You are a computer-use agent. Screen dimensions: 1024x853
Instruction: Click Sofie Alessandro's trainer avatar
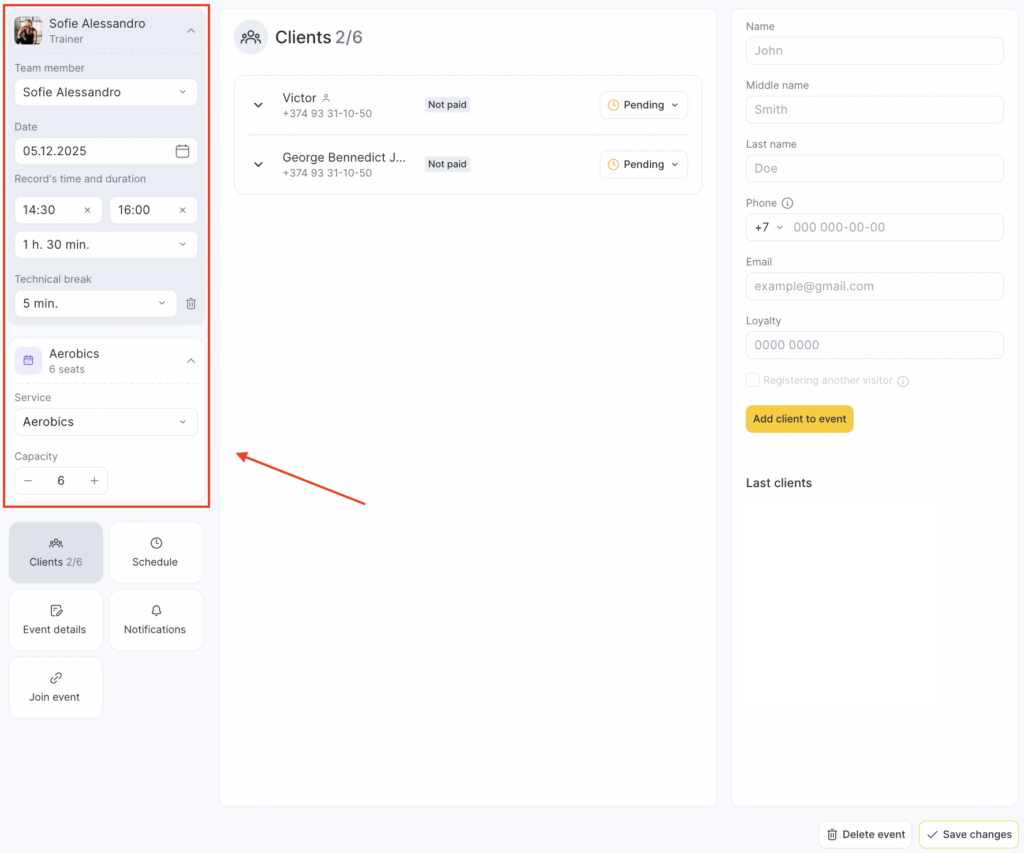coord(28,31)
